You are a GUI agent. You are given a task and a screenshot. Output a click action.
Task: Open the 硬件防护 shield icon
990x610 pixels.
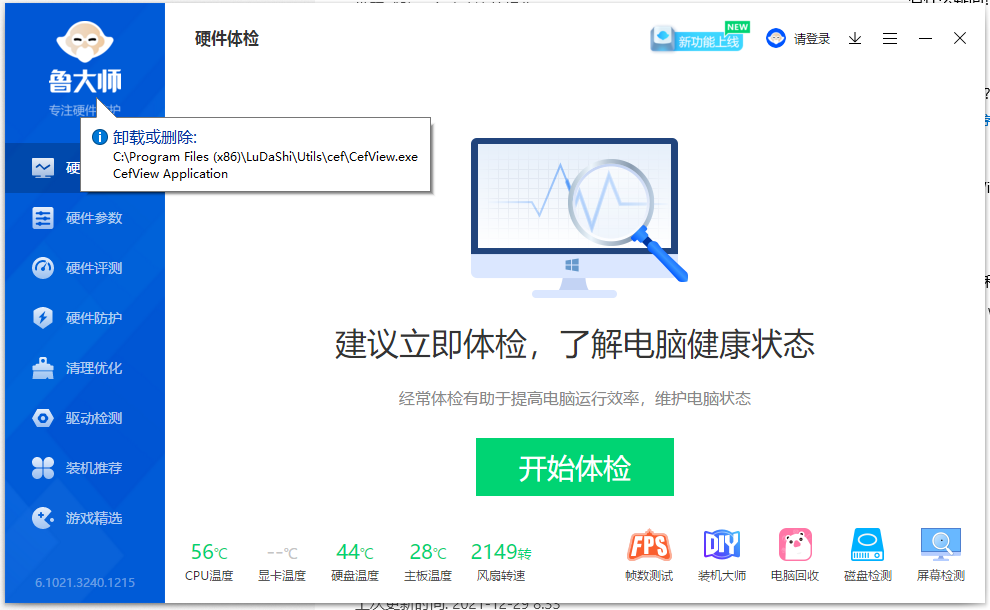click(x=43, y=318)
